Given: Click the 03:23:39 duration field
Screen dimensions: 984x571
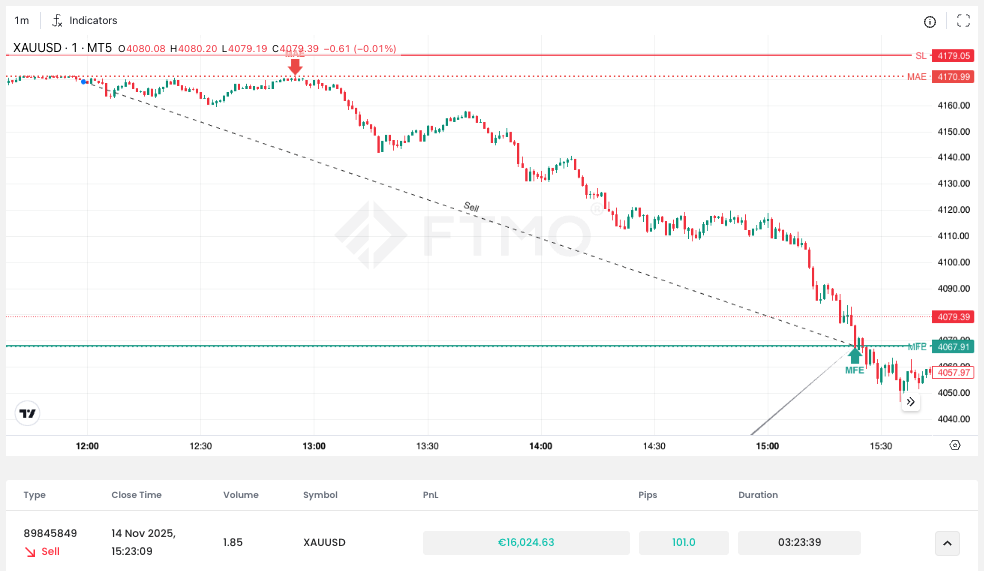Looking at the screenshot, I should click(798, 543).
